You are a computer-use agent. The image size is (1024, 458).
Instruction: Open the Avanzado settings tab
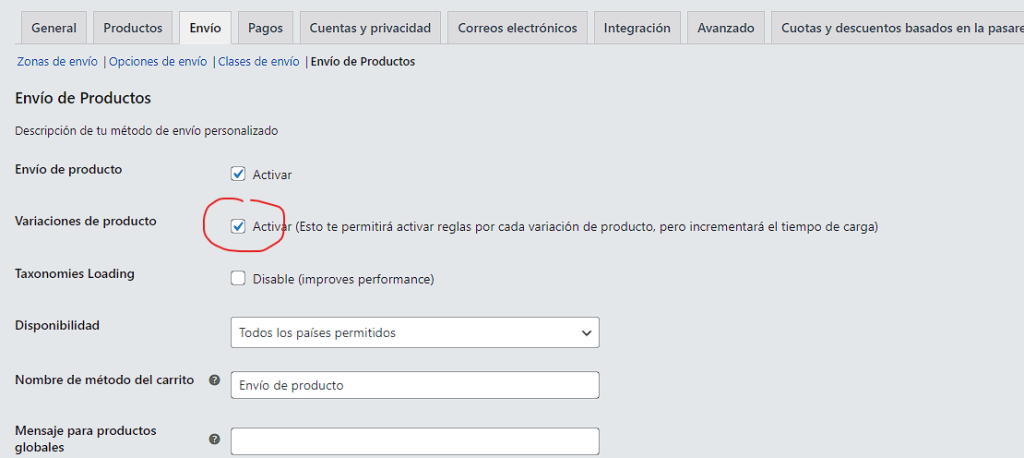[726, 28]
